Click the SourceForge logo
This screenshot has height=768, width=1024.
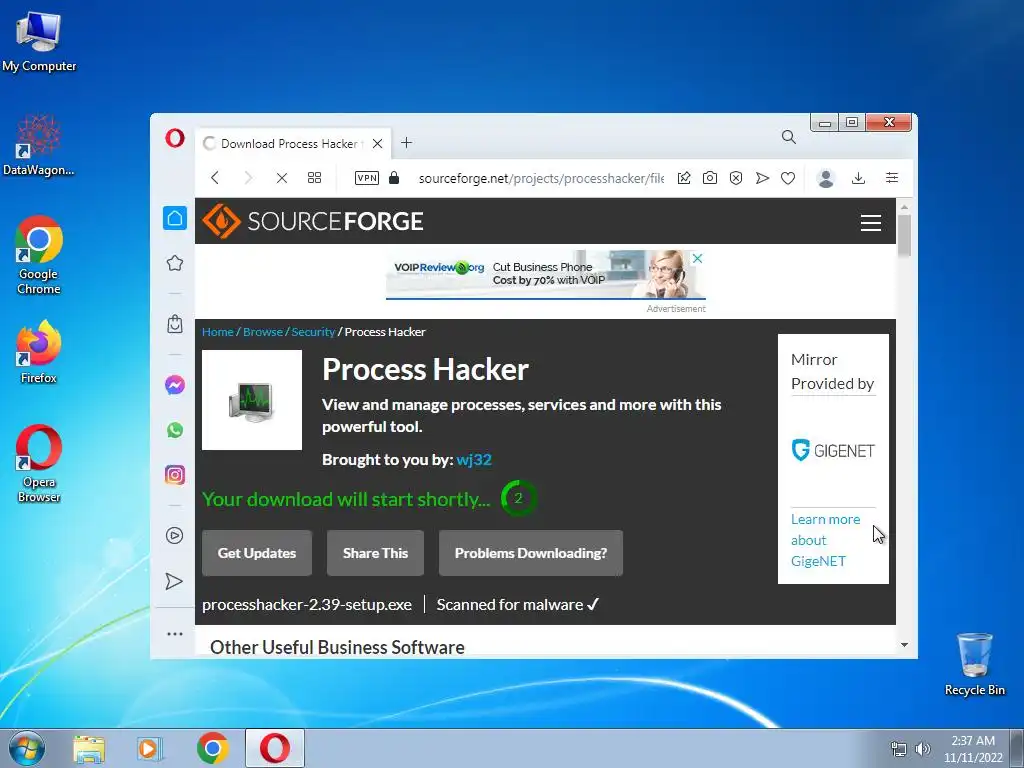[x=313, y=221]
